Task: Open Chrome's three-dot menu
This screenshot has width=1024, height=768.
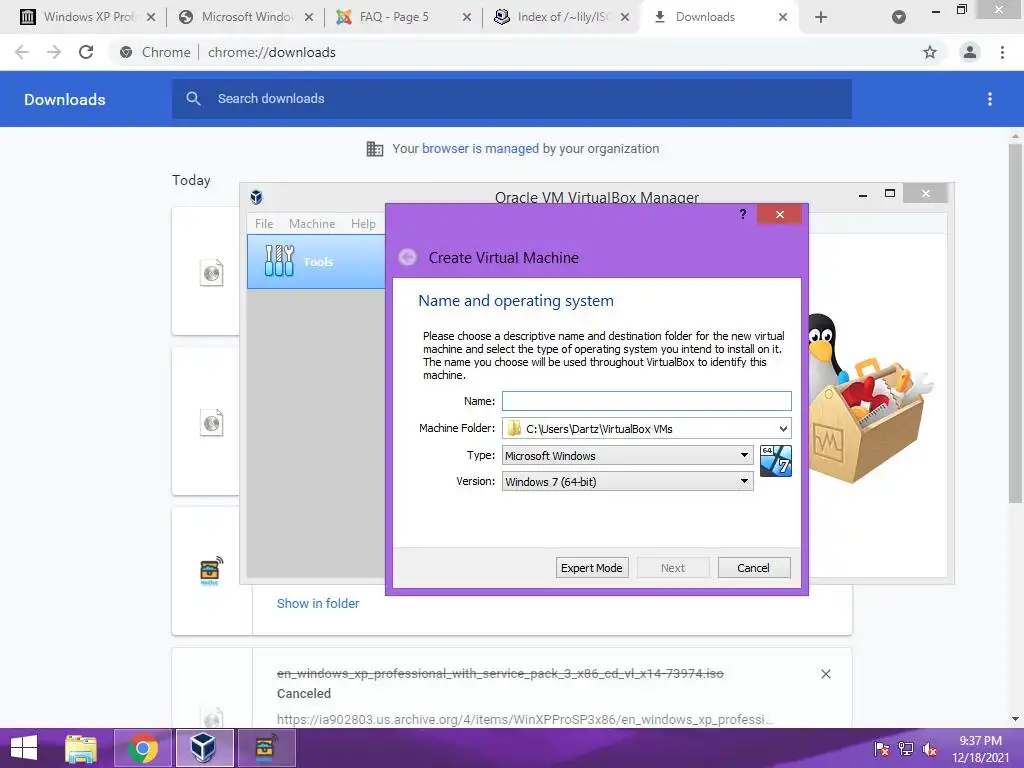Action: pos(1002,52)
